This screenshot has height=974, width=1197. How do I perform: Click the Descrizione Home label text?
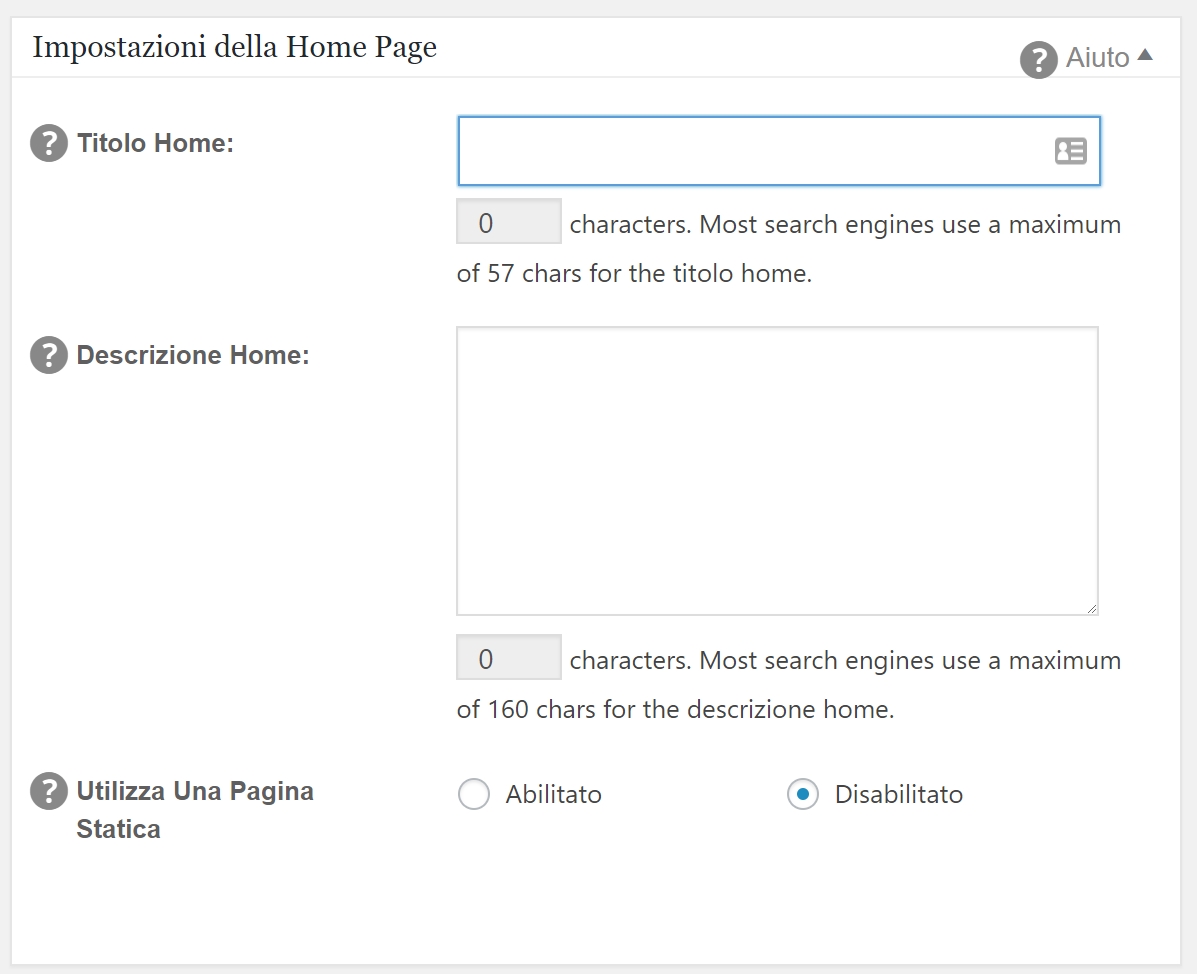pos(193,355)
